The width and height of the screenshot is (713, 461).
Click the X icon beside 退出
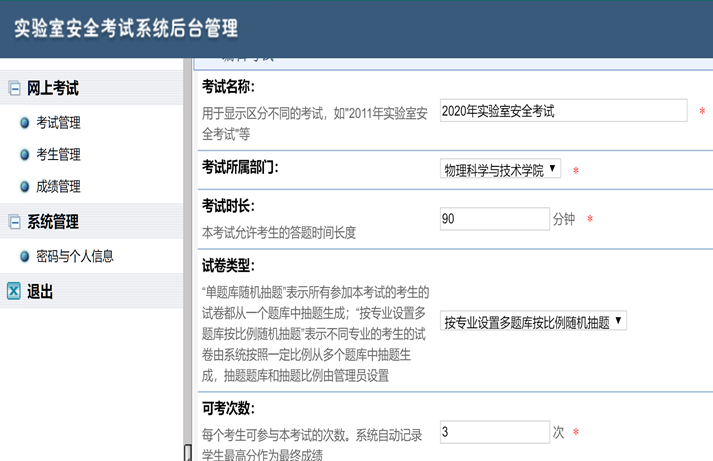[14, 292]
